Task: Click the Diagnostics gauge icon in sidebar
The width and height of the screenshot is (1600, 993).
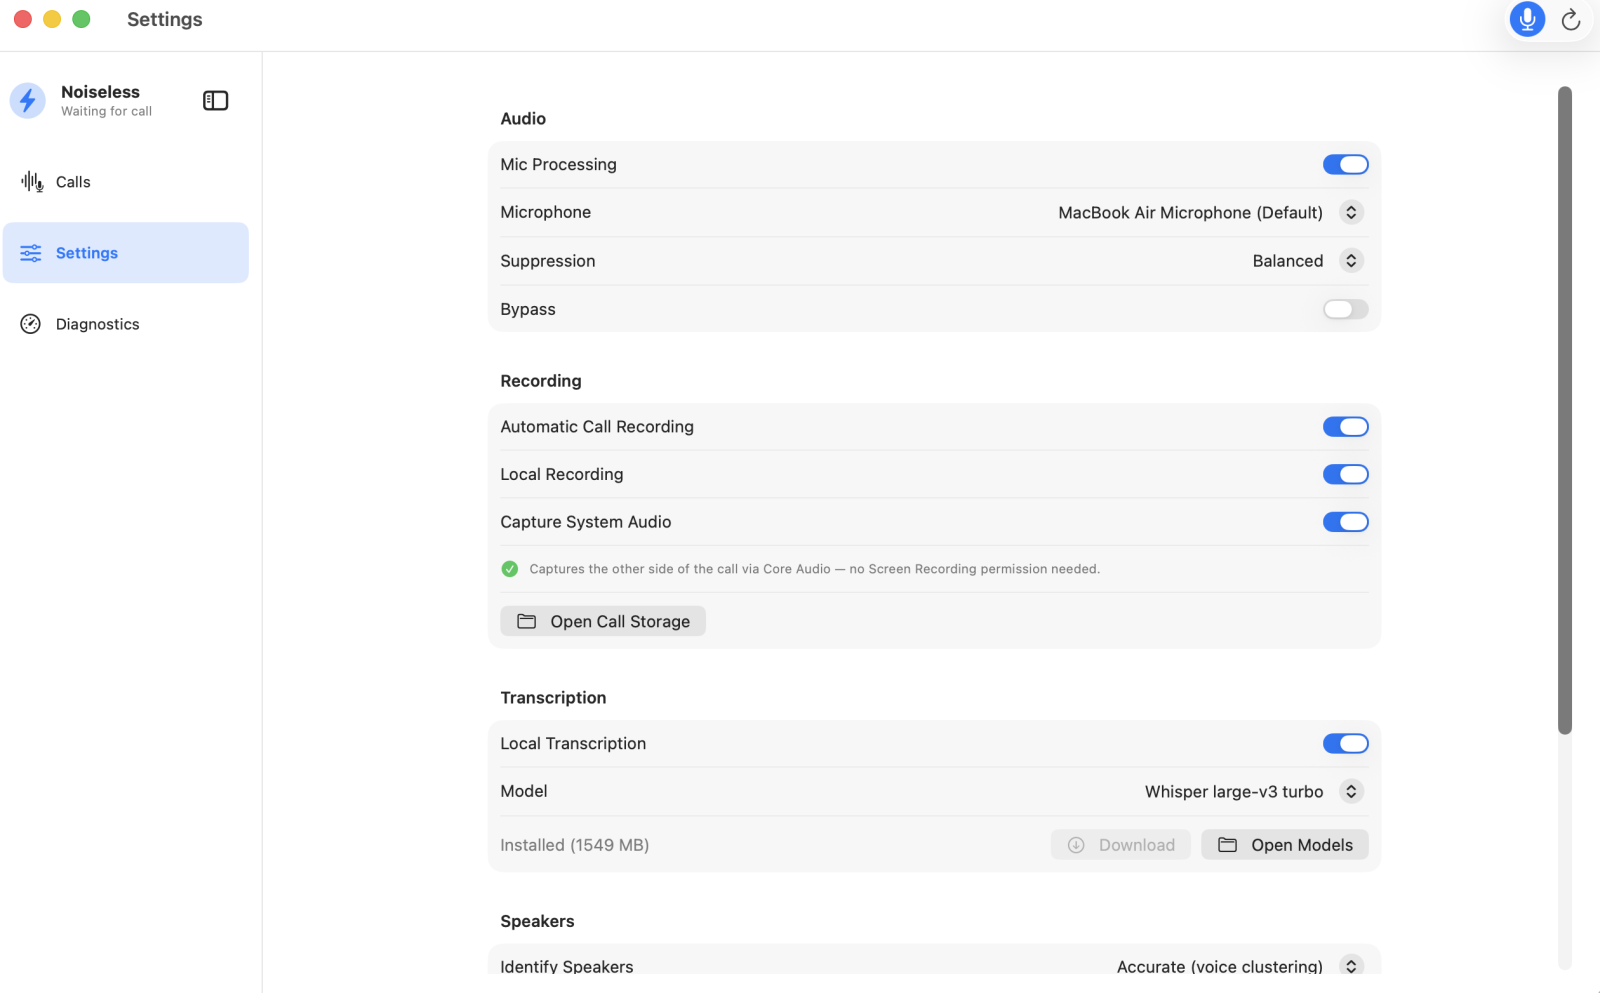Action: point(31,324)
